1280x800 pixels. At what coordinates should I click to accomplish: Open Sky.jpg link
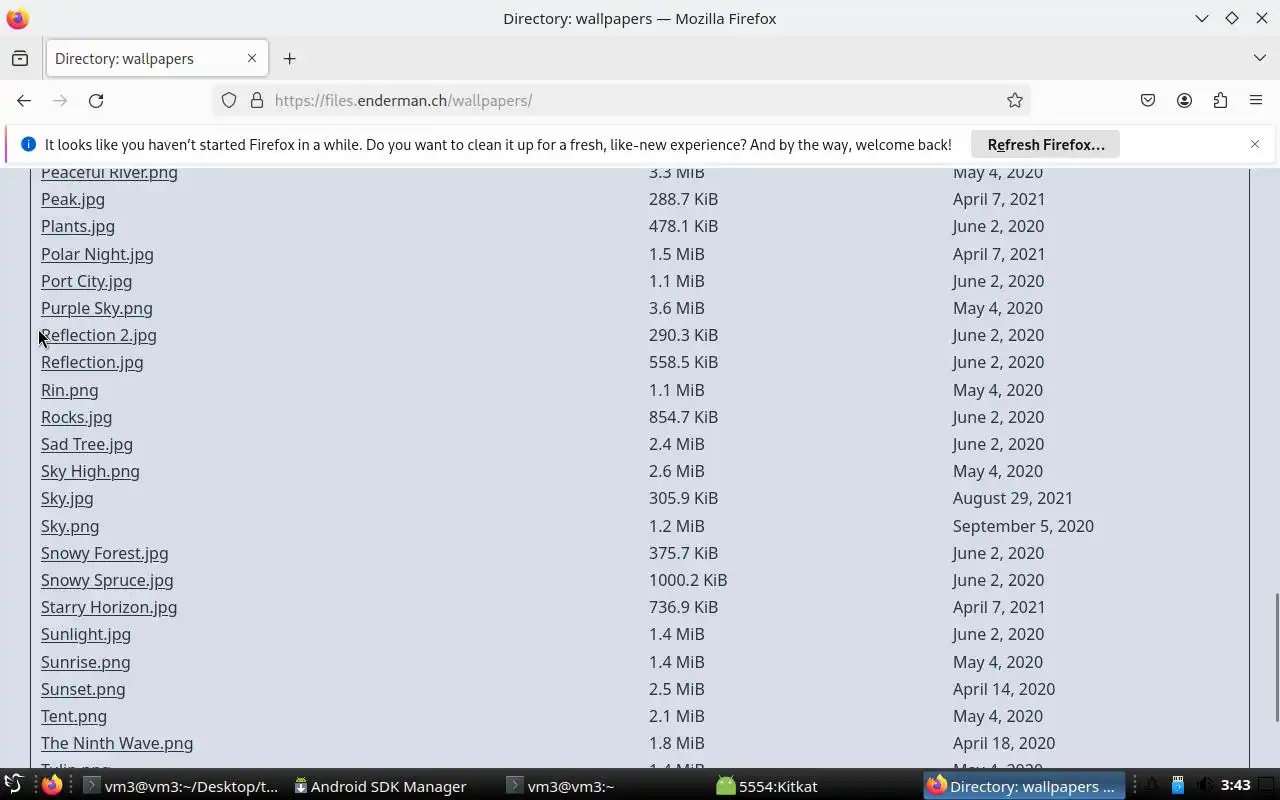67,498
